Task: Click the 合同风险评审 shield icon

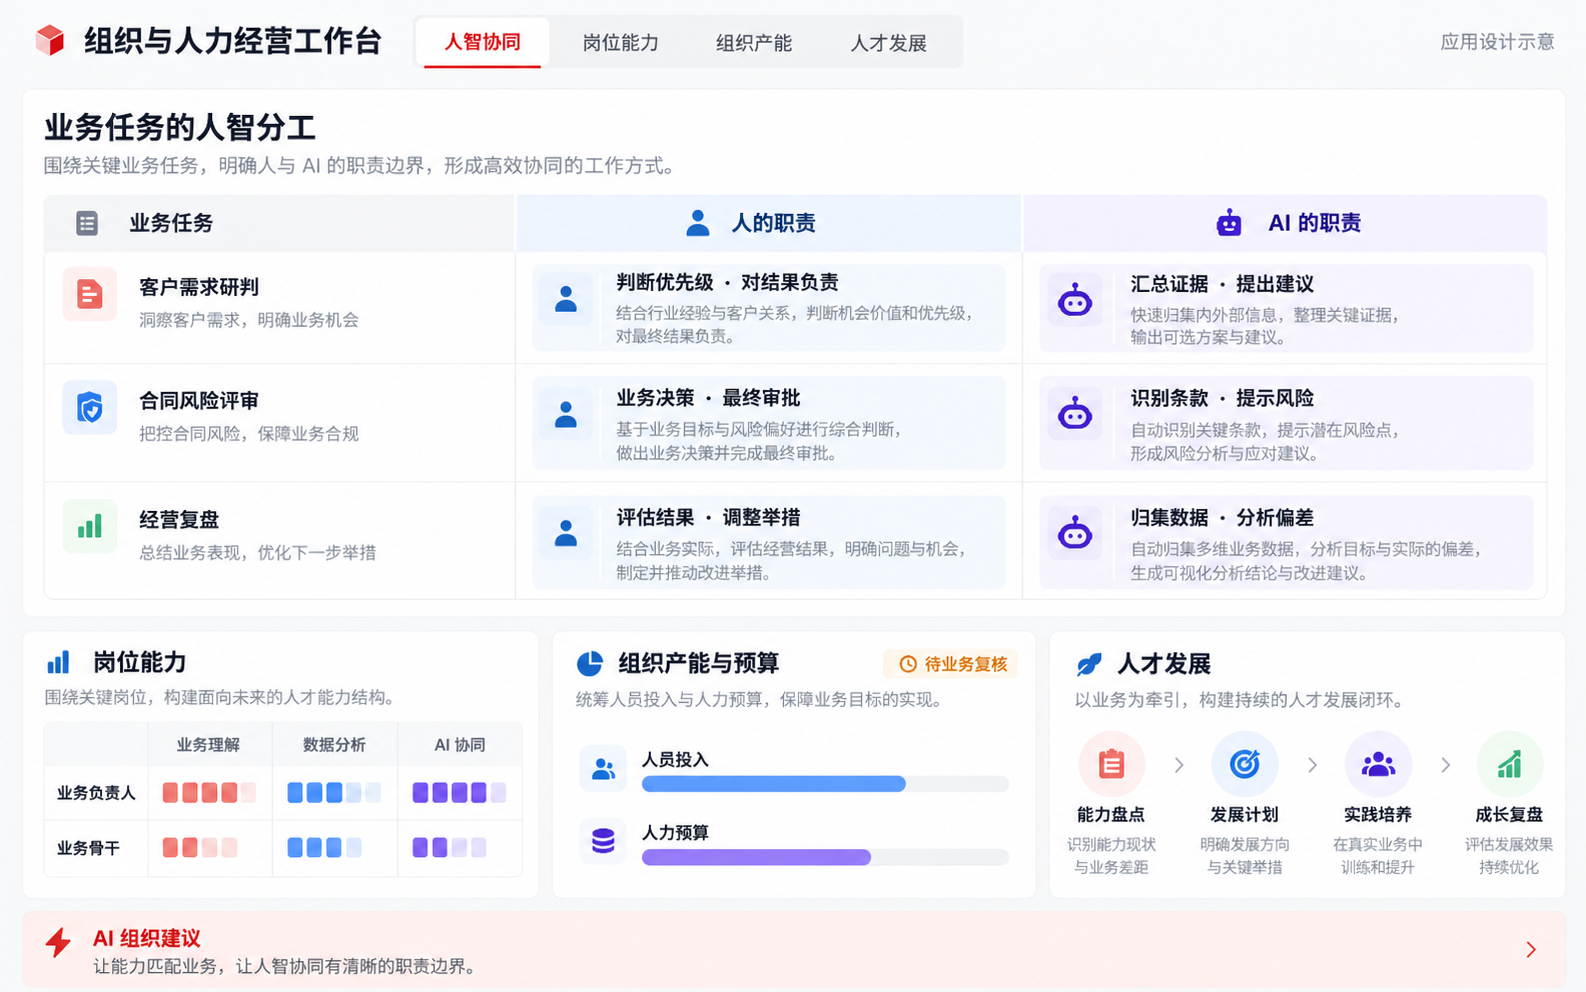Action: (90, 407)
